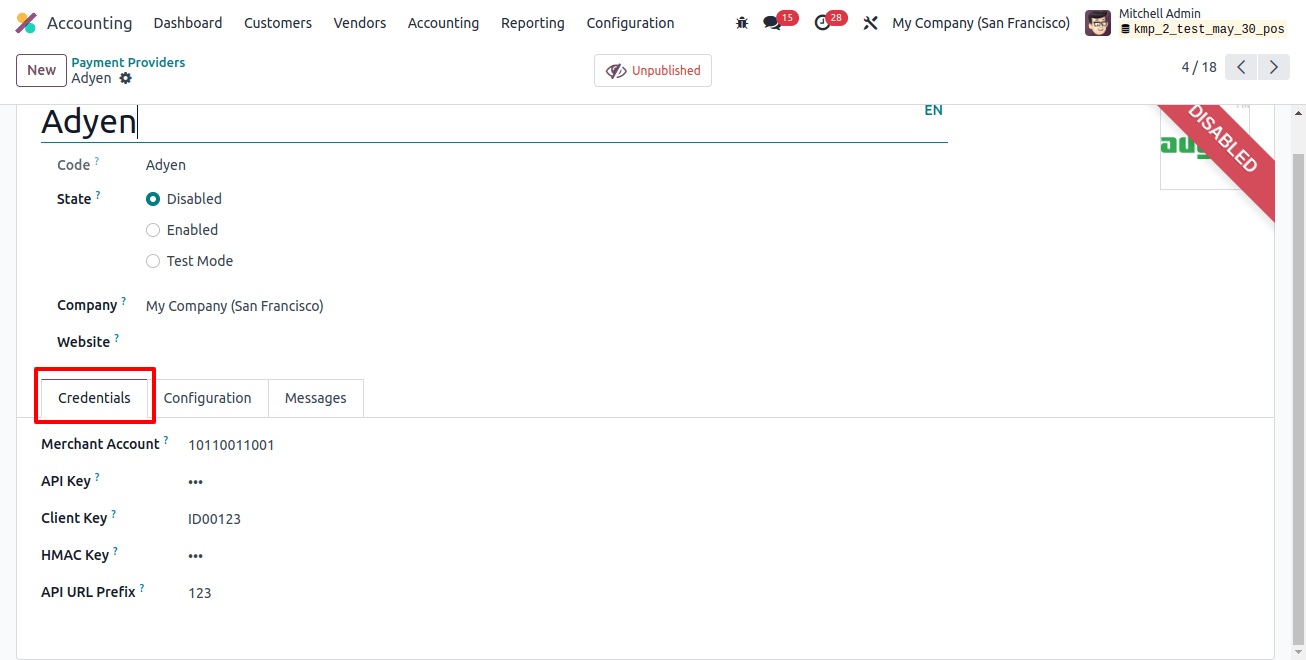Toggle the Unpublished status button
This screenshot has width=1306, height=660.
[653, 71]
